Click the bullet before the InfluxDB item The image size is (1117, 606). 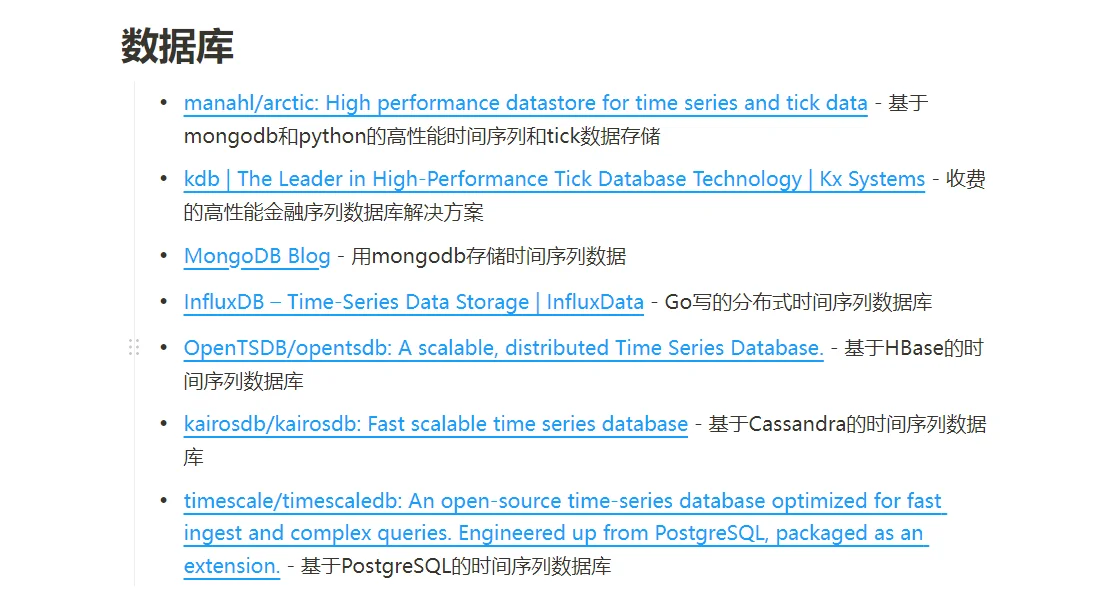point(164,301)
